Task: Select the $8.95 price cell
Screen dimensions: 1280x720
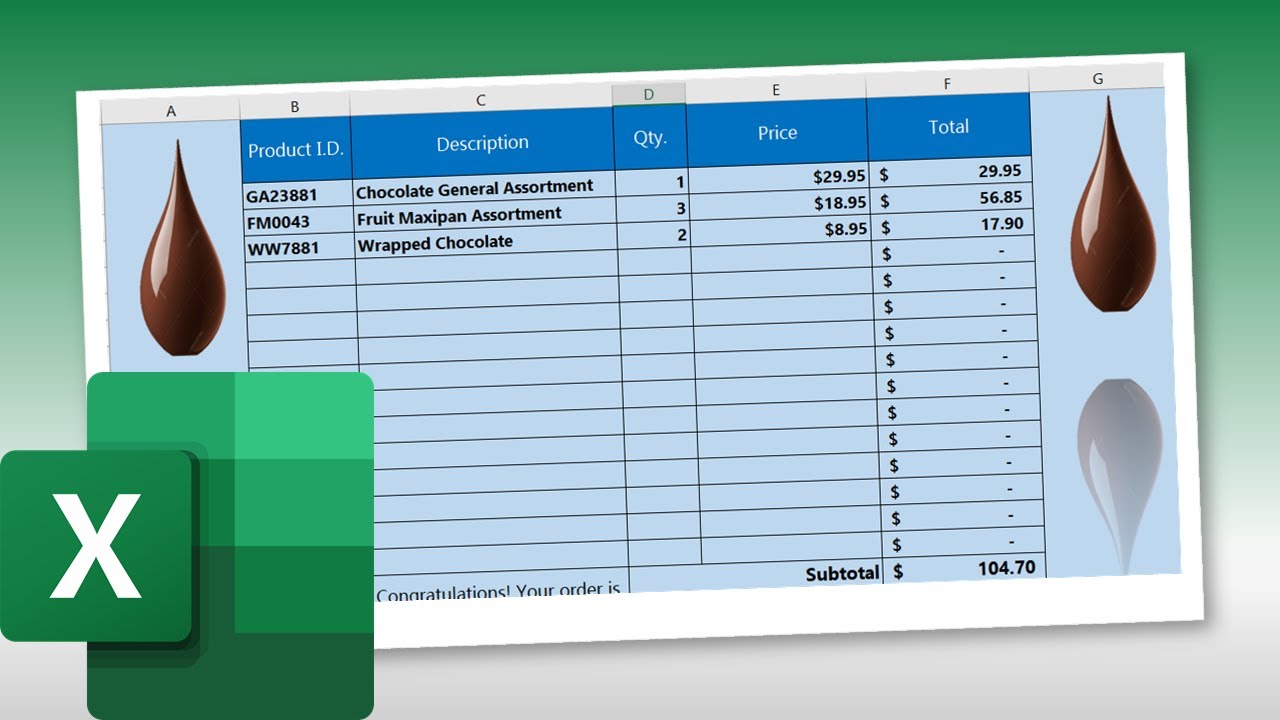Action: tap(782, 229)
